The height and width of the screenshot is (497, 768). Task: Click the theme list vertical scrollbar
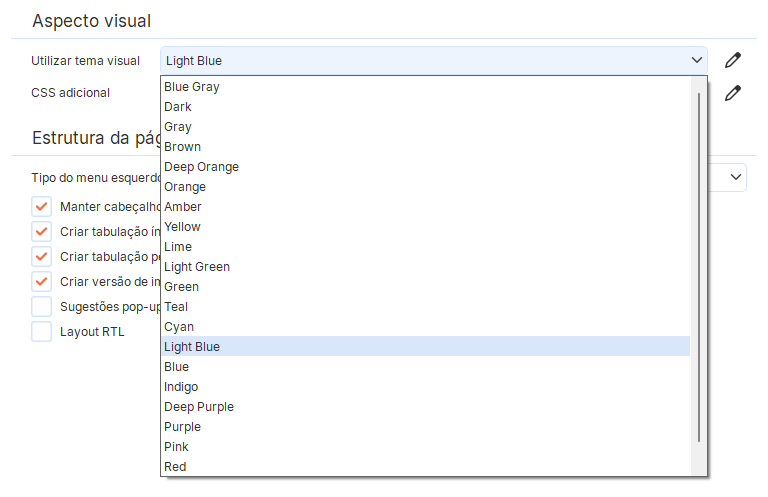[x=699, y=266]
